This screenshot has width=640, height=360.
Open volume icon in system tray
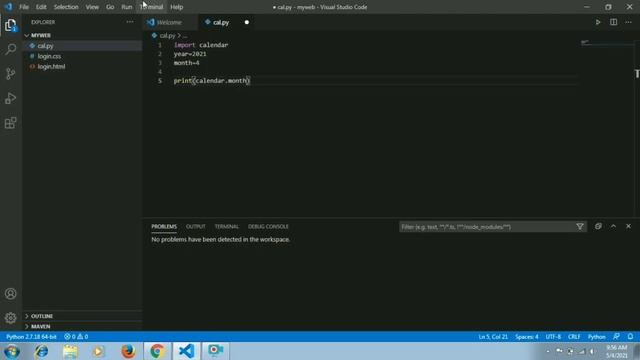[593, 351]
